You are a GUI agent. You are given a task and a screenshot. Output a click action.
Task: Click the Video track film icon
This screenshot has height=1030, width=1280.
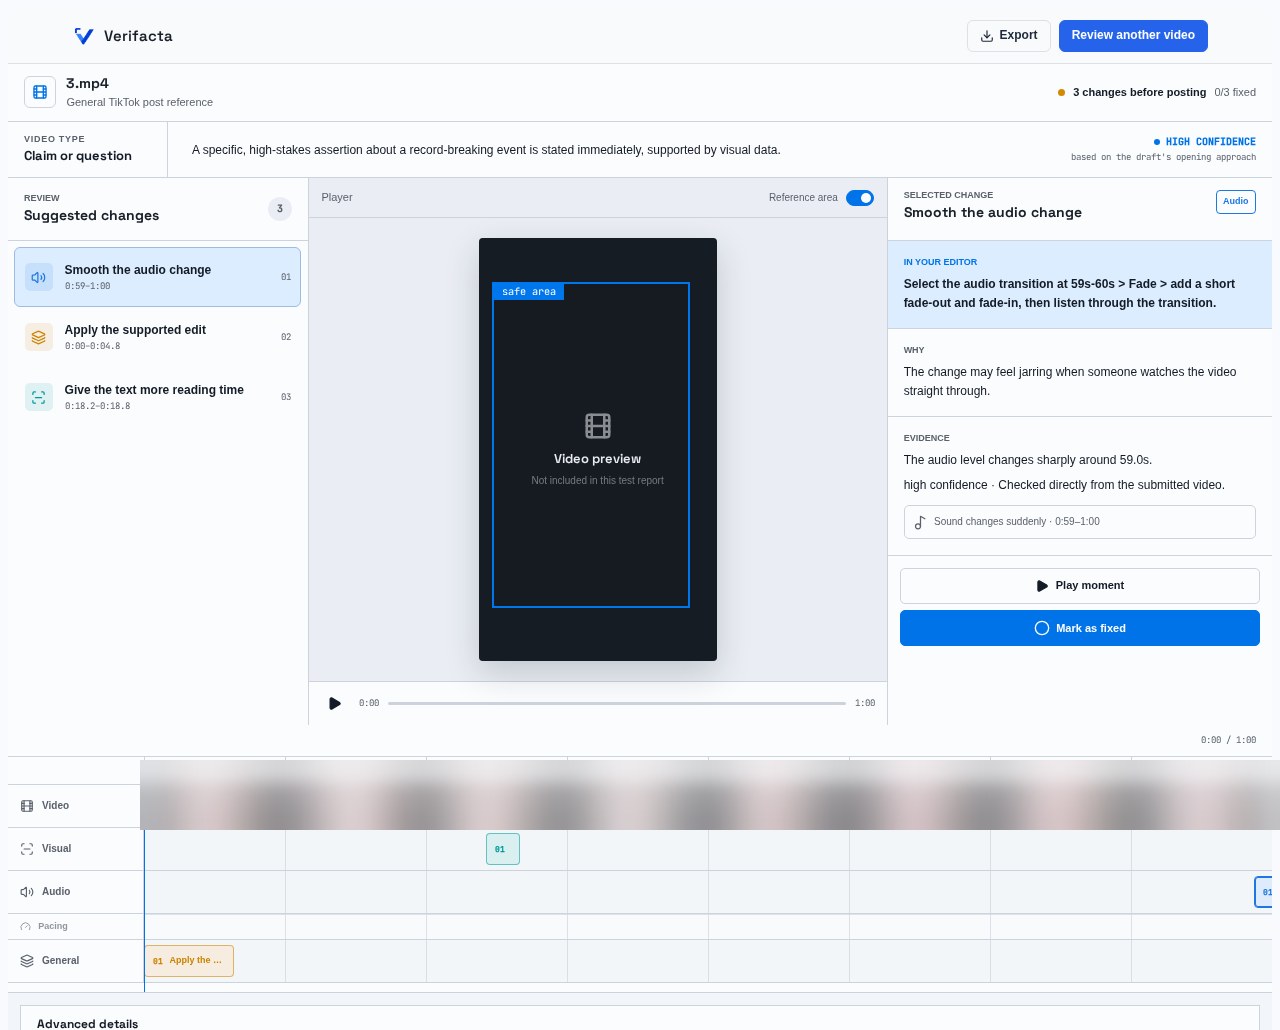point(27,806)
